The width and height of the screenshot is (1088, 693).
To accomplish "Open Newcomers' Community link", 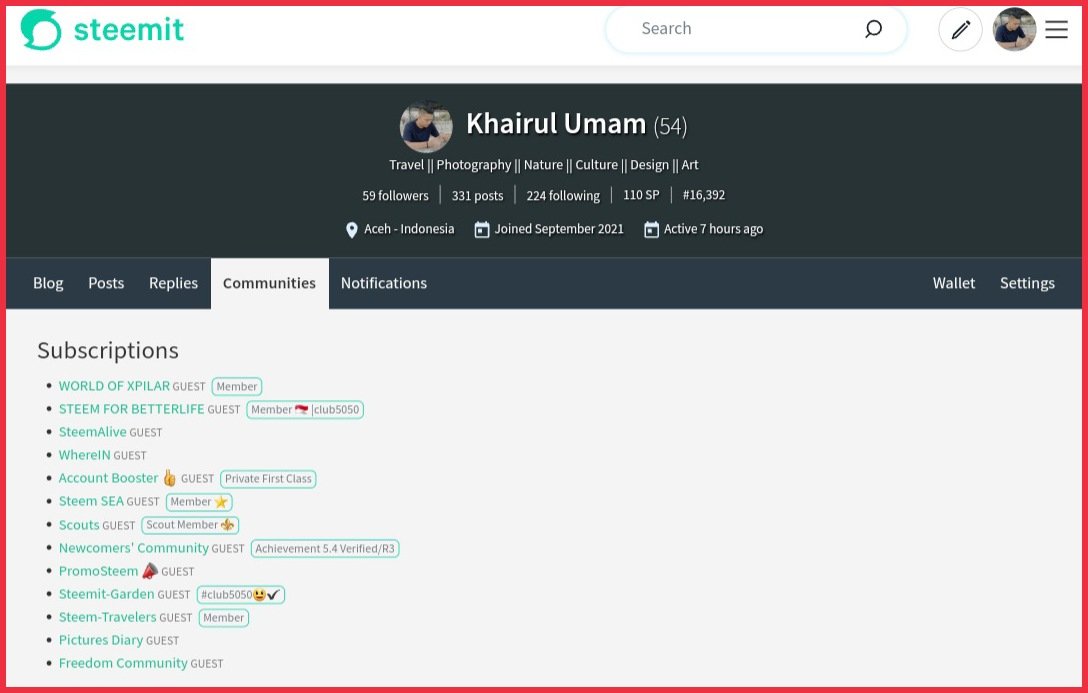I will click(134, 547).
